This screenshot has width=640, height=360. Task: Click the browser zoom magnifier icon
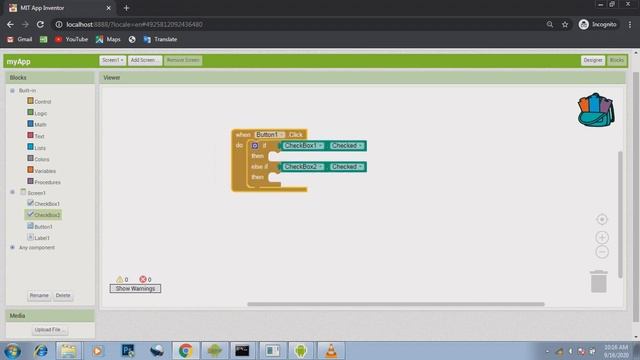coord(550,24)
